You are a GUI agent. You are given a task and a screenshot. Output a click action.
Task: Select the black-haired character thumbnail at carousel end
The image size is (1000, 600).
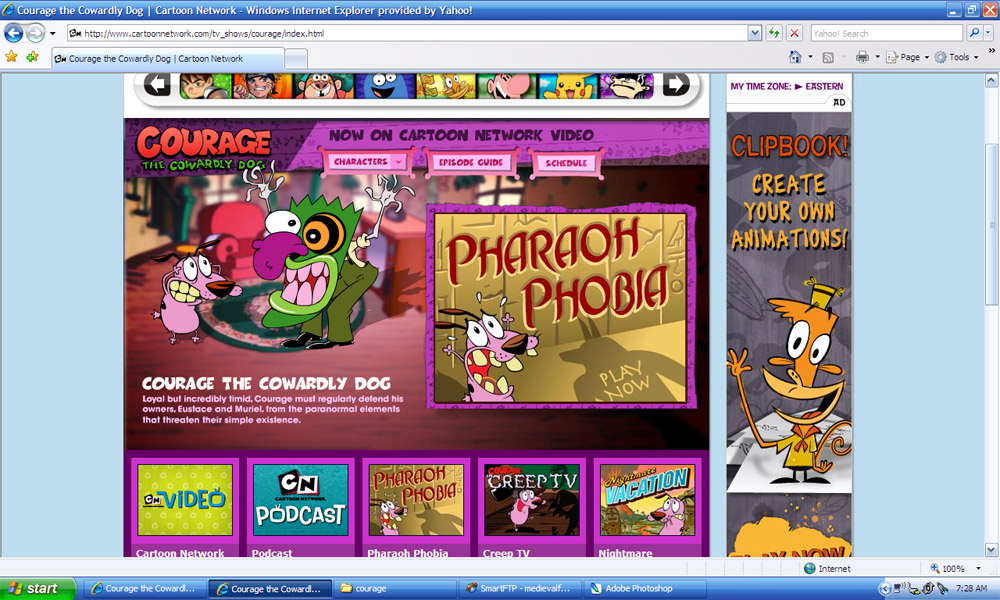626,85
